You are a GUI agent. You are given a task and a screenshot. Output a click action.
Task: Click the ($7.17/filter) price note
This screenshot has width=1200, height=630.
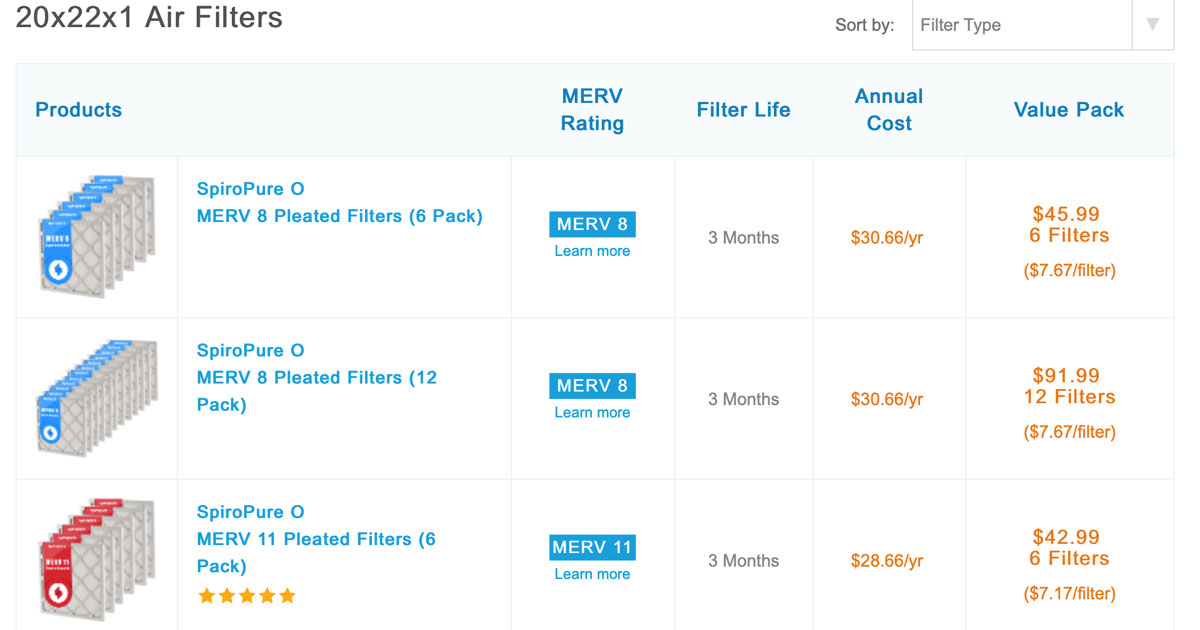tap(1069, 594)
